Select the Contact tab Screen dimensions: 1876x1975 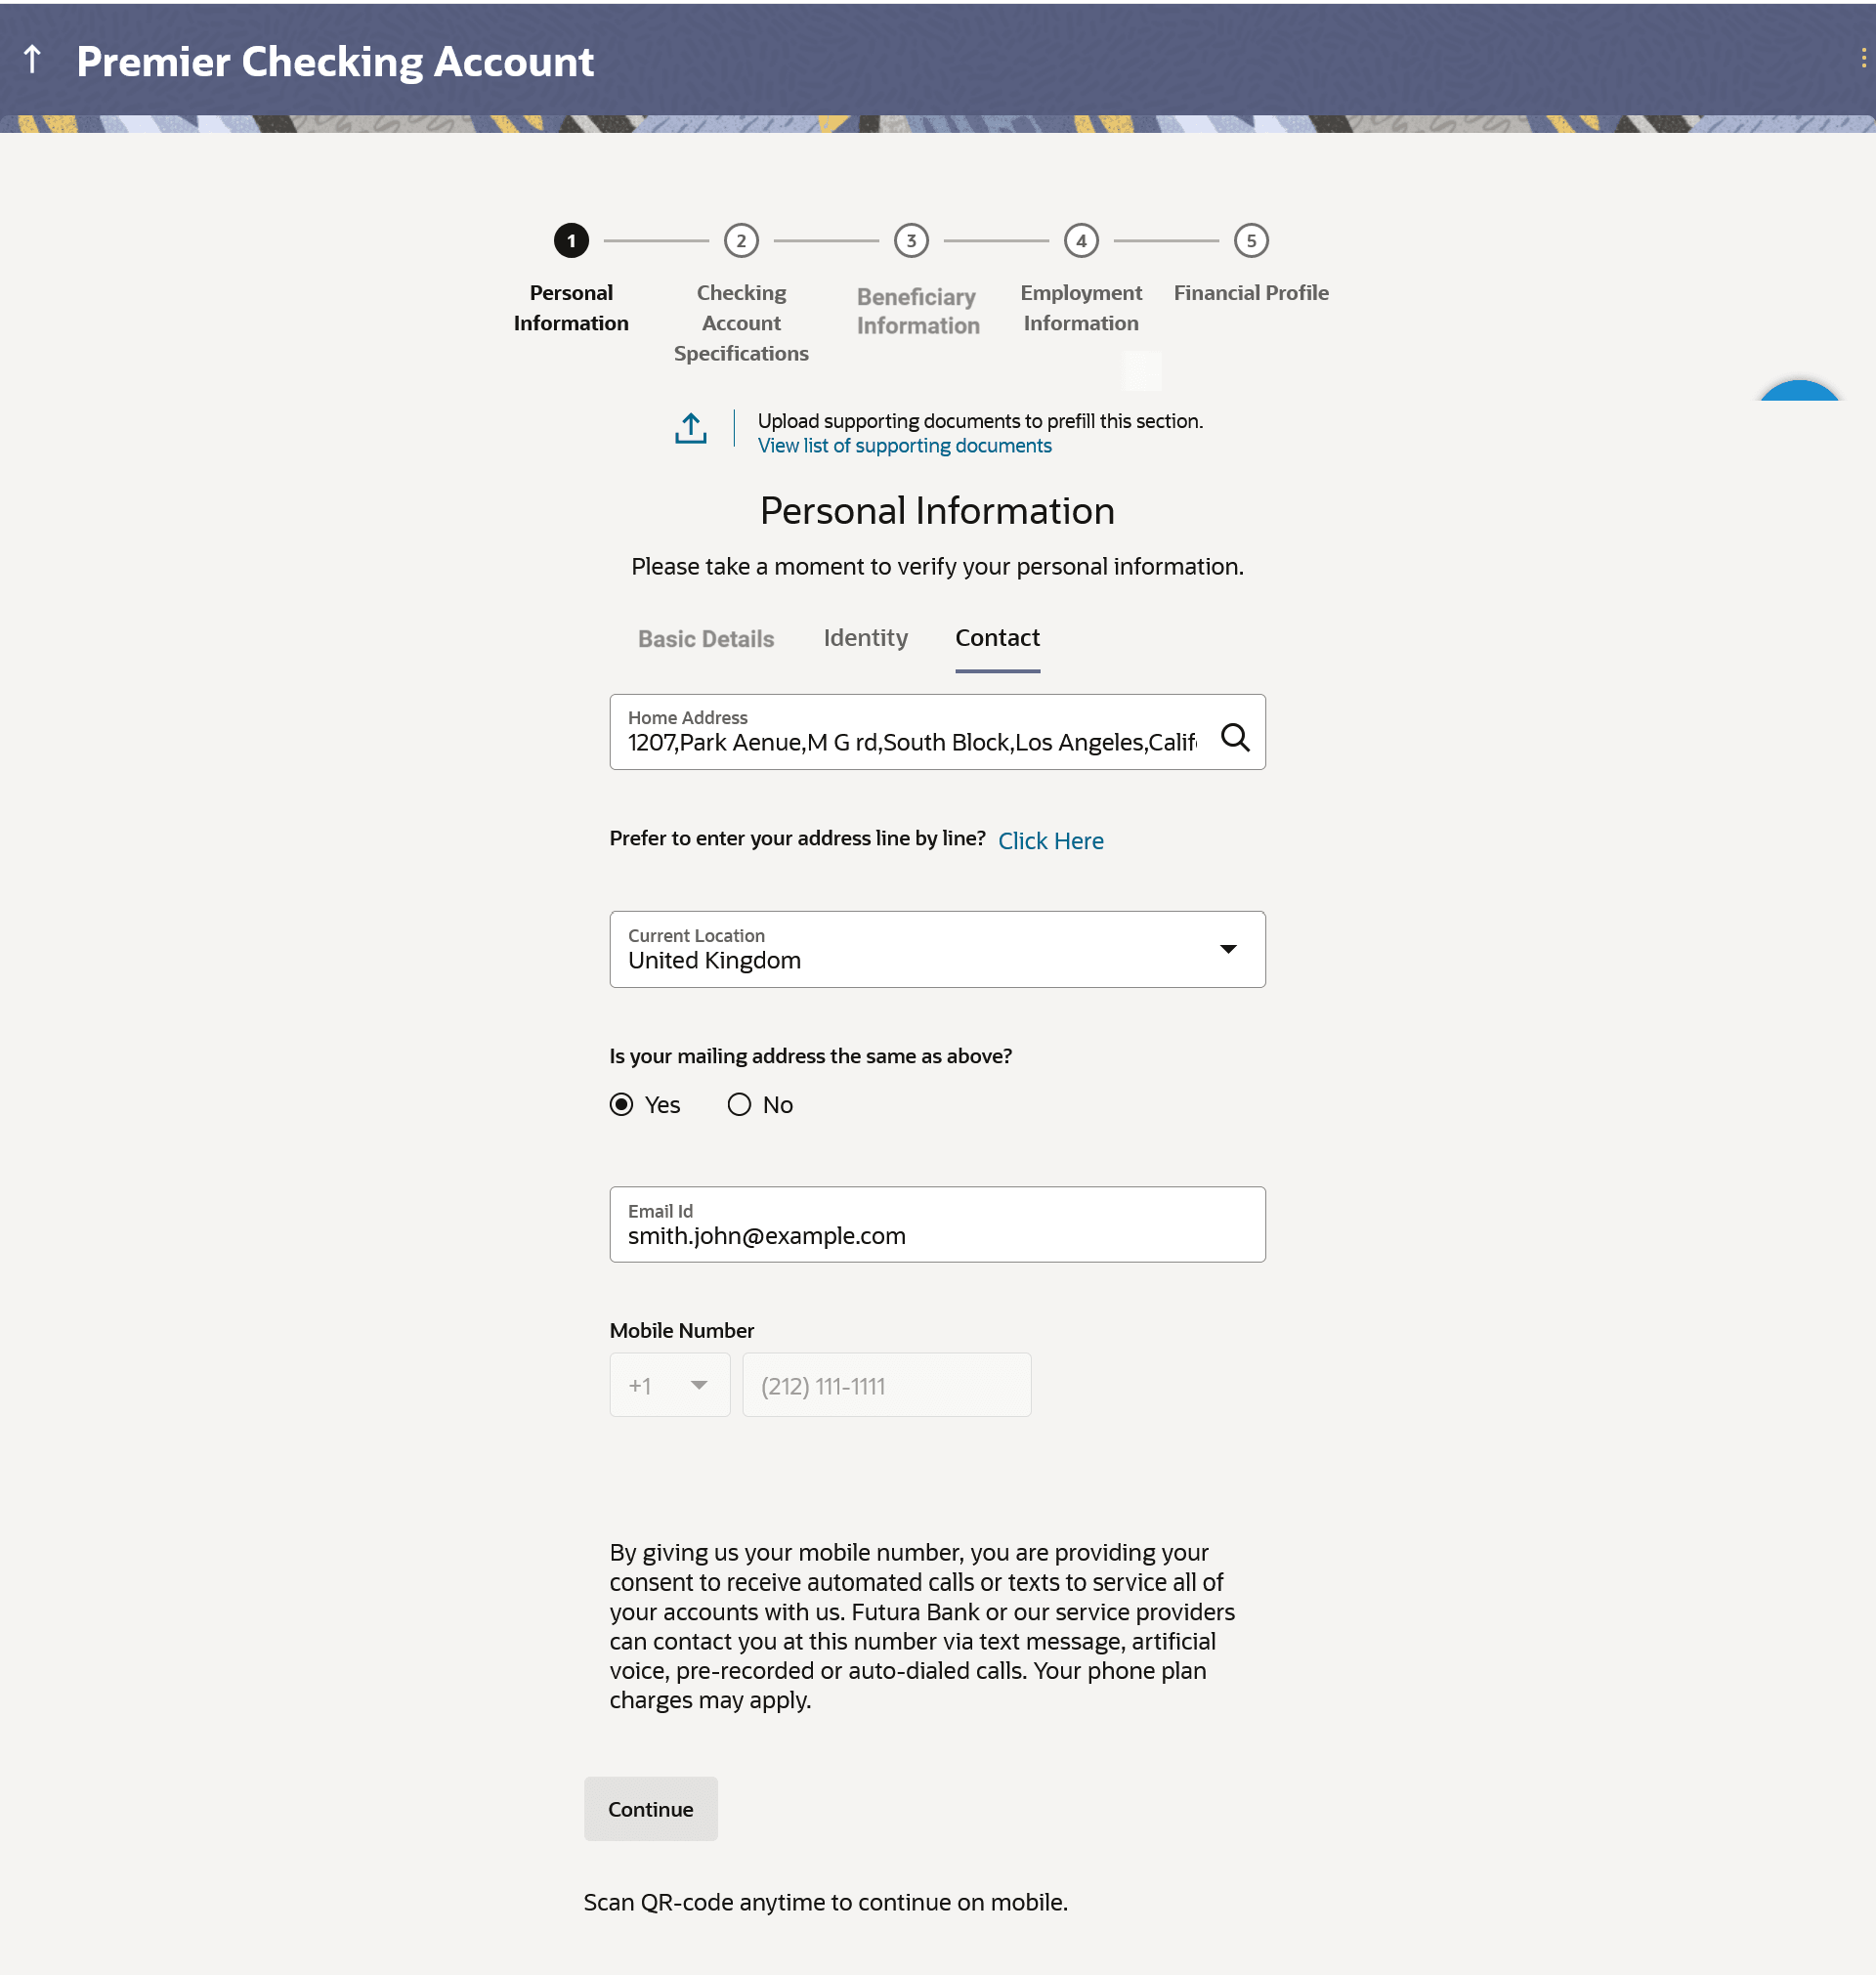[x=997, y=638]
